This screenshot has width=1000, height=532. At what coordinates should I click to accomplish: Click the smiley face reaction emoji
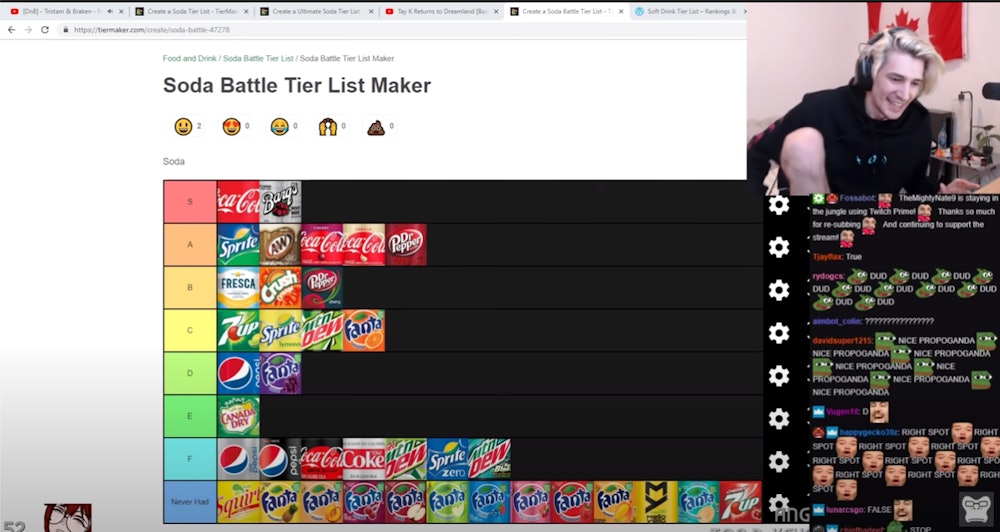coord(183,126)
